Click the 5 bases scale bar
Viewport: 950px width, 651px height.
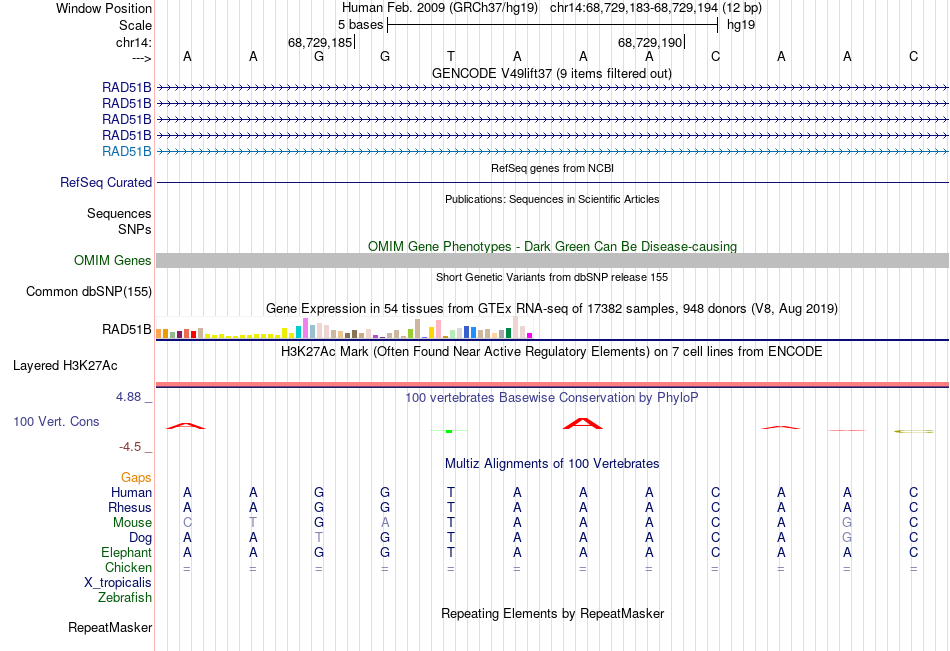[553, 25]
